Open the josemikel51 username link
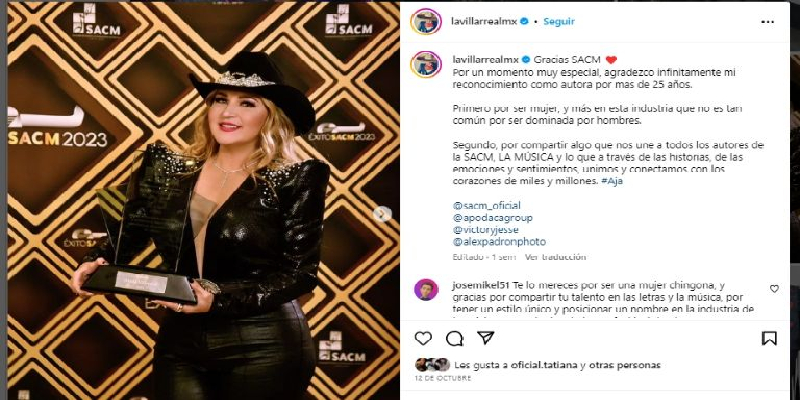This screenshot has height=400, width=800. tap(481, 284)
